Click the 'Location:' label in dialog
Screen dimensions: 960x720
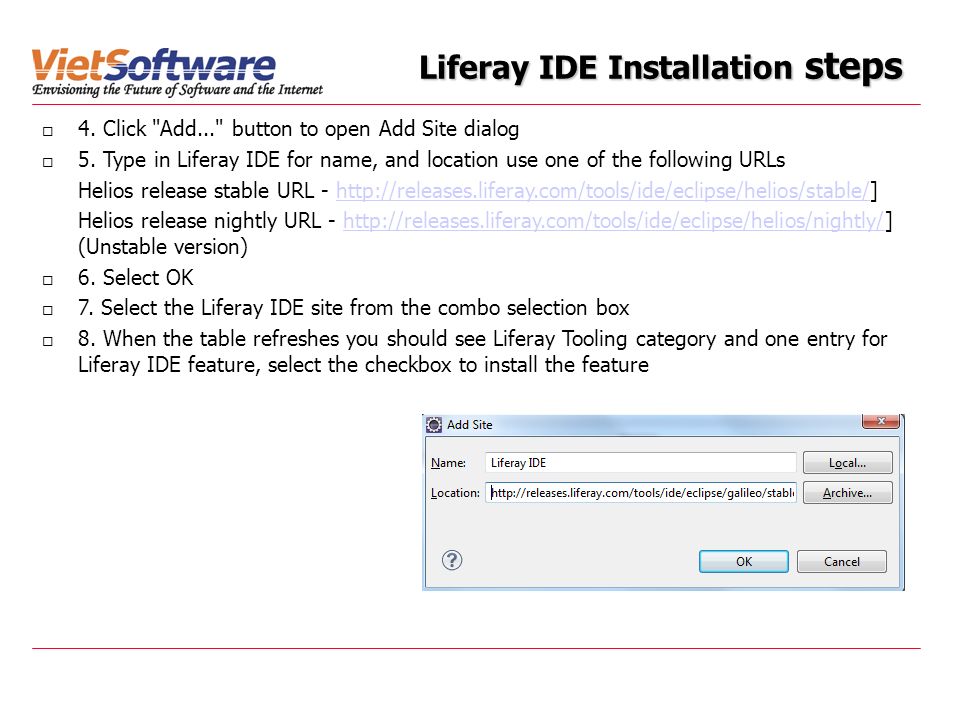tap(455, 493)
